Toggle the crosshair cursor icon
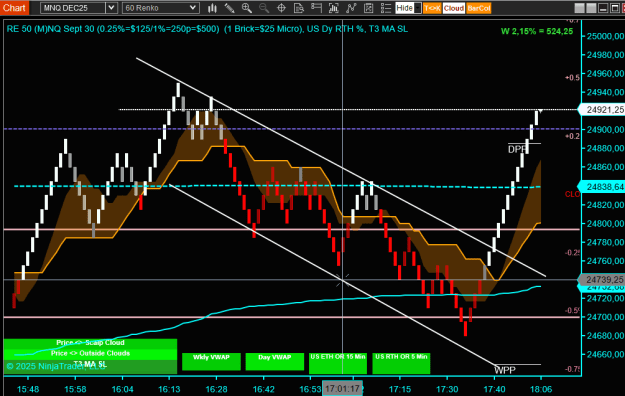This screenshot has height=396, width=625. click(x=281, y=8)
